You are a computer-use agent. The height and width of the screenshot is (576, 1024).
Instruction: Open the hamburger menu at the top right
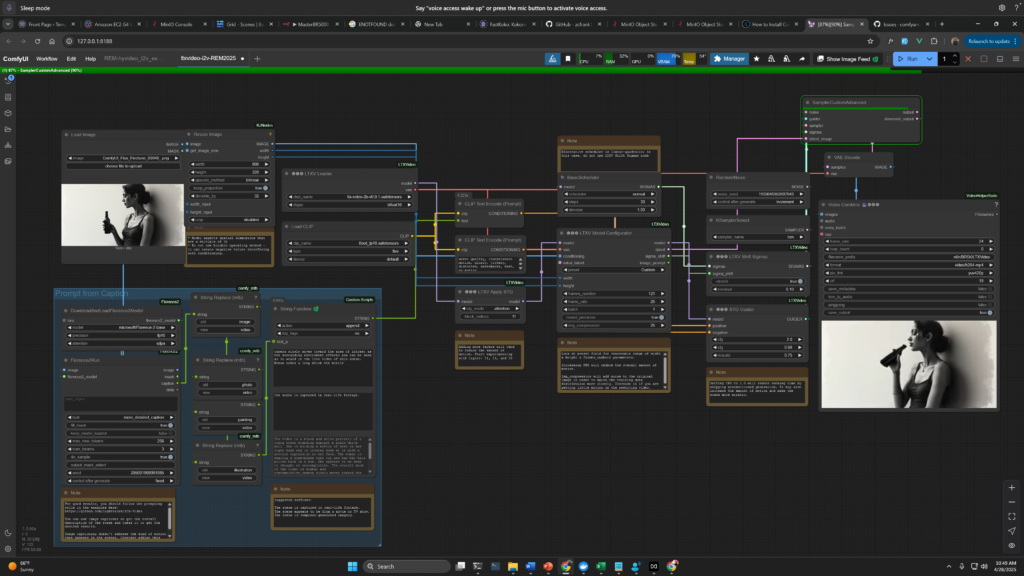[x=1016, y=59]
